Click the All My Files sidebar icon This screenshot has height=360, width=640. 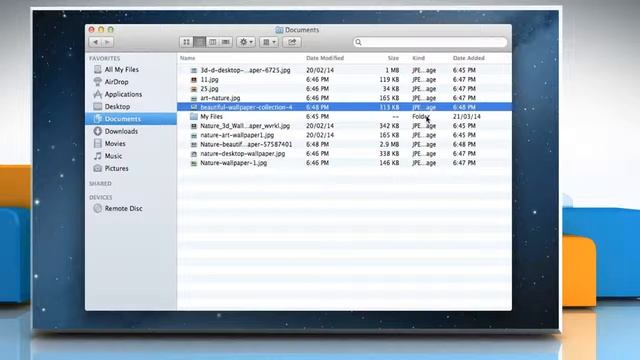[x=98, y=69]
